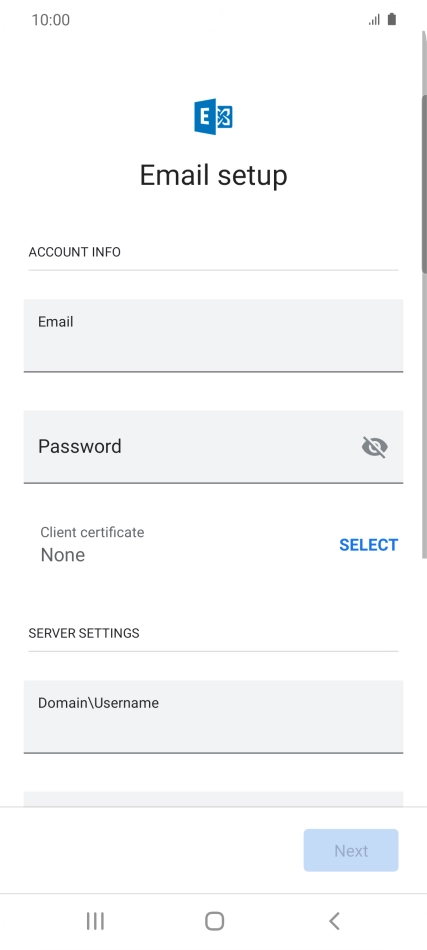The image size is (427, 950).
Task: Toggle password visibility eye icon
Action: tap(374, 447)
